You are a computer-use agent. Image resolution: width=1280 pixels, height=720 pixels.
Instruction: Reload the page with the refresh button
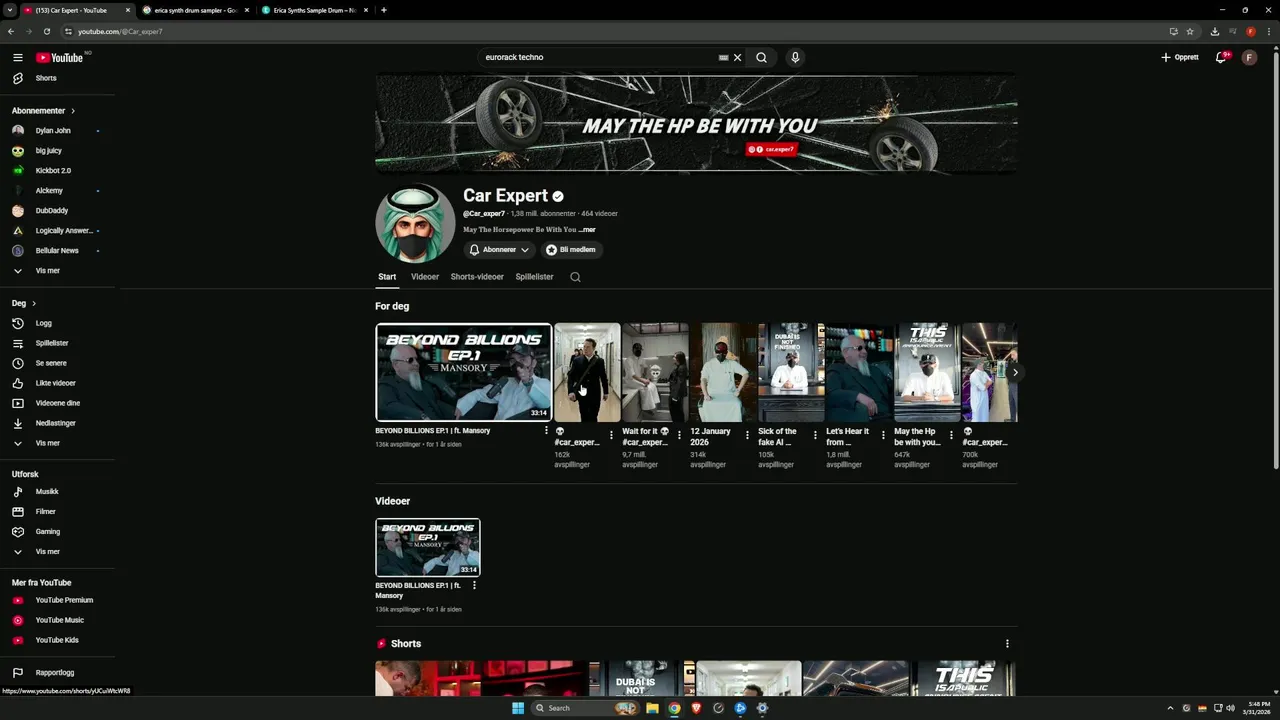pyautogui.click(x=46, y=31)
